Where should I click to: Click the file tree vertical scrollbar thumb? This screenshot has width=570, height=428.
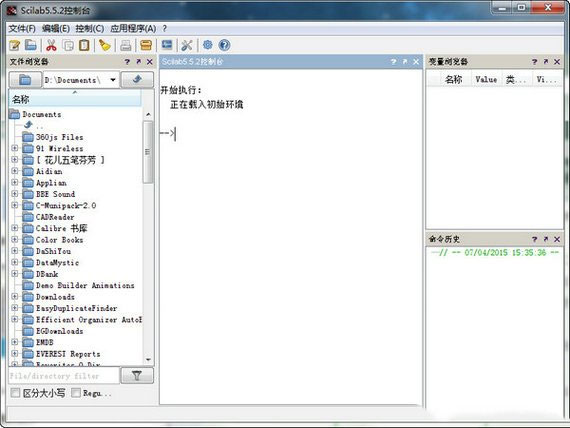[x=148, y=152]
